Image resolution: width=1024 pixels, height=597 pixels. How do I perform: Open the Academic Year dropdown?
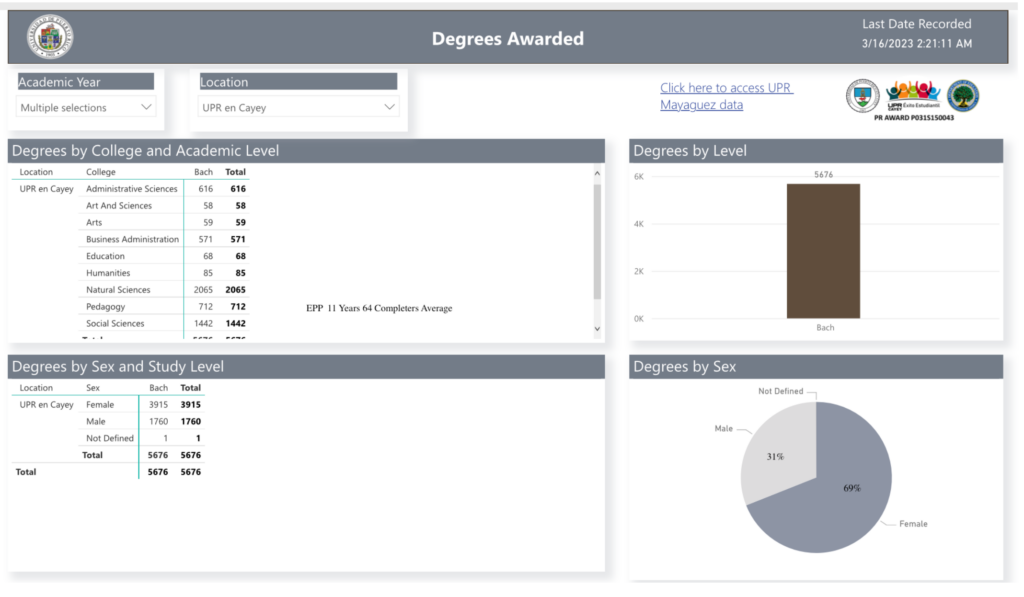tap(85, 107)
